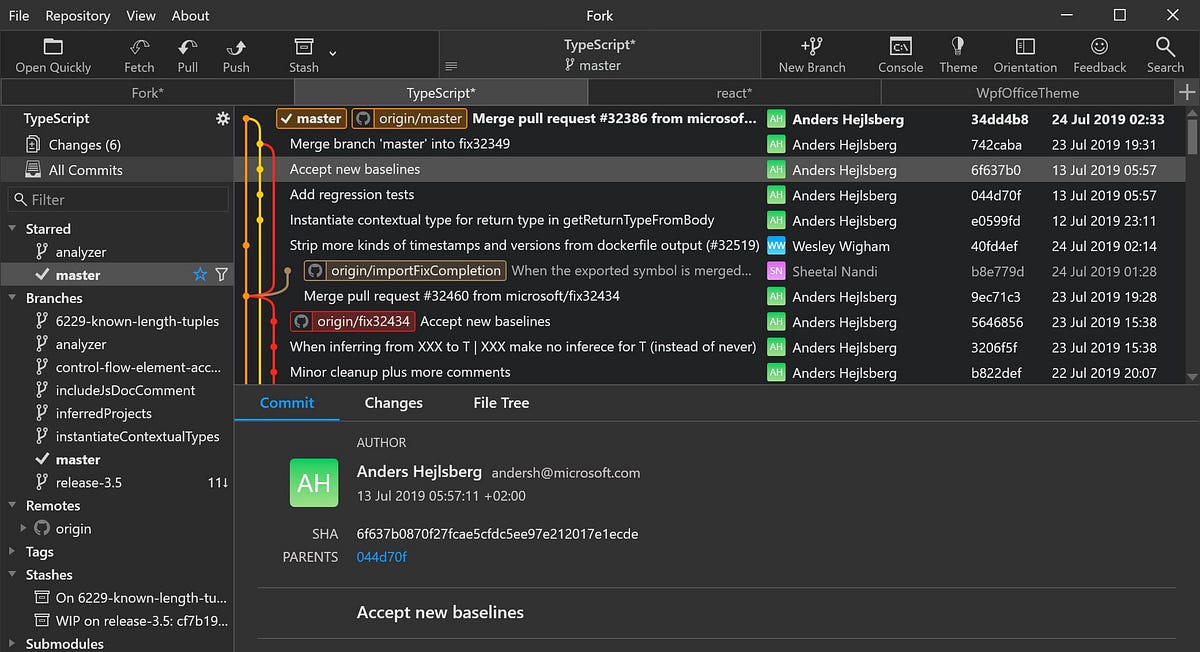Image resolution: width=1200 pixels, height=652 pixels.
Task: Expand the origin remote
Action: [24, 528]
